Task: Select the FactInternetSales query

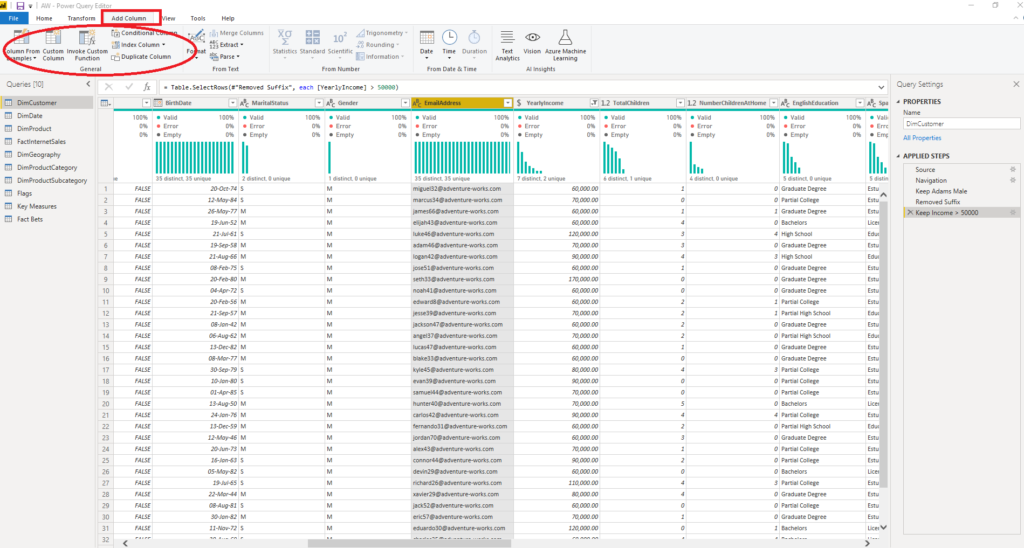Action: [47, 142]
